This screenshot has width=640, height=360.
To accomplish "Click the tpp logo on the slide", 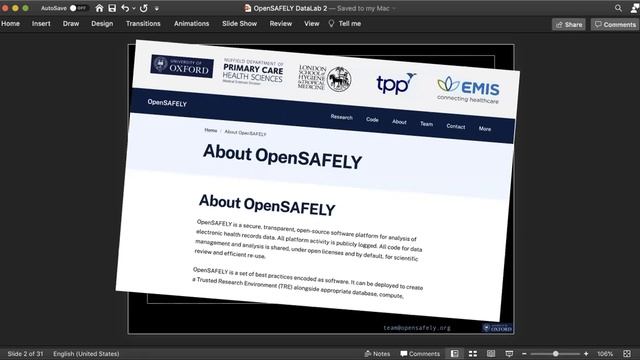I will [x=396, y=84].
